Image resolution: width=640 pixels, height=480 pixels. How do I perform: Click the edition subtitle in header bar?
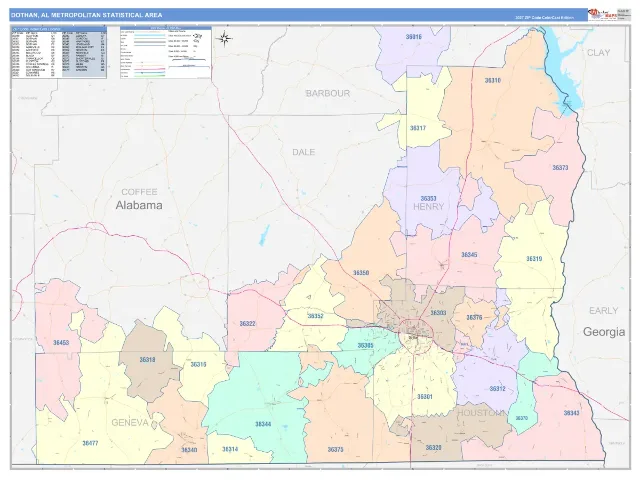544,18
